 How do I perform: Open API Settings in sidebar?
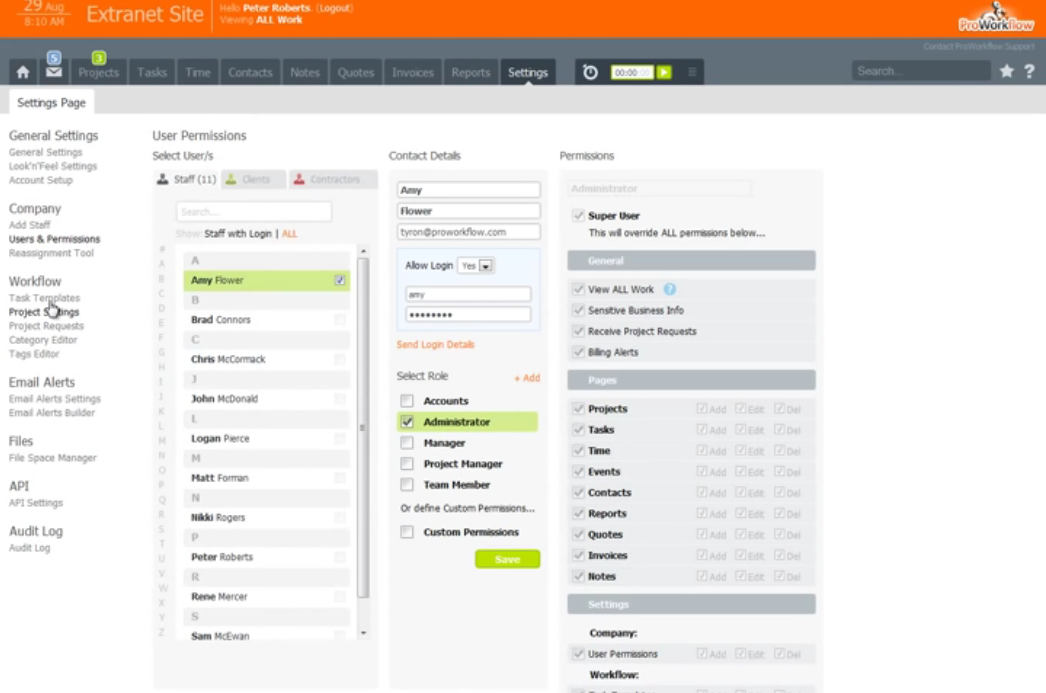coord(35,503)
